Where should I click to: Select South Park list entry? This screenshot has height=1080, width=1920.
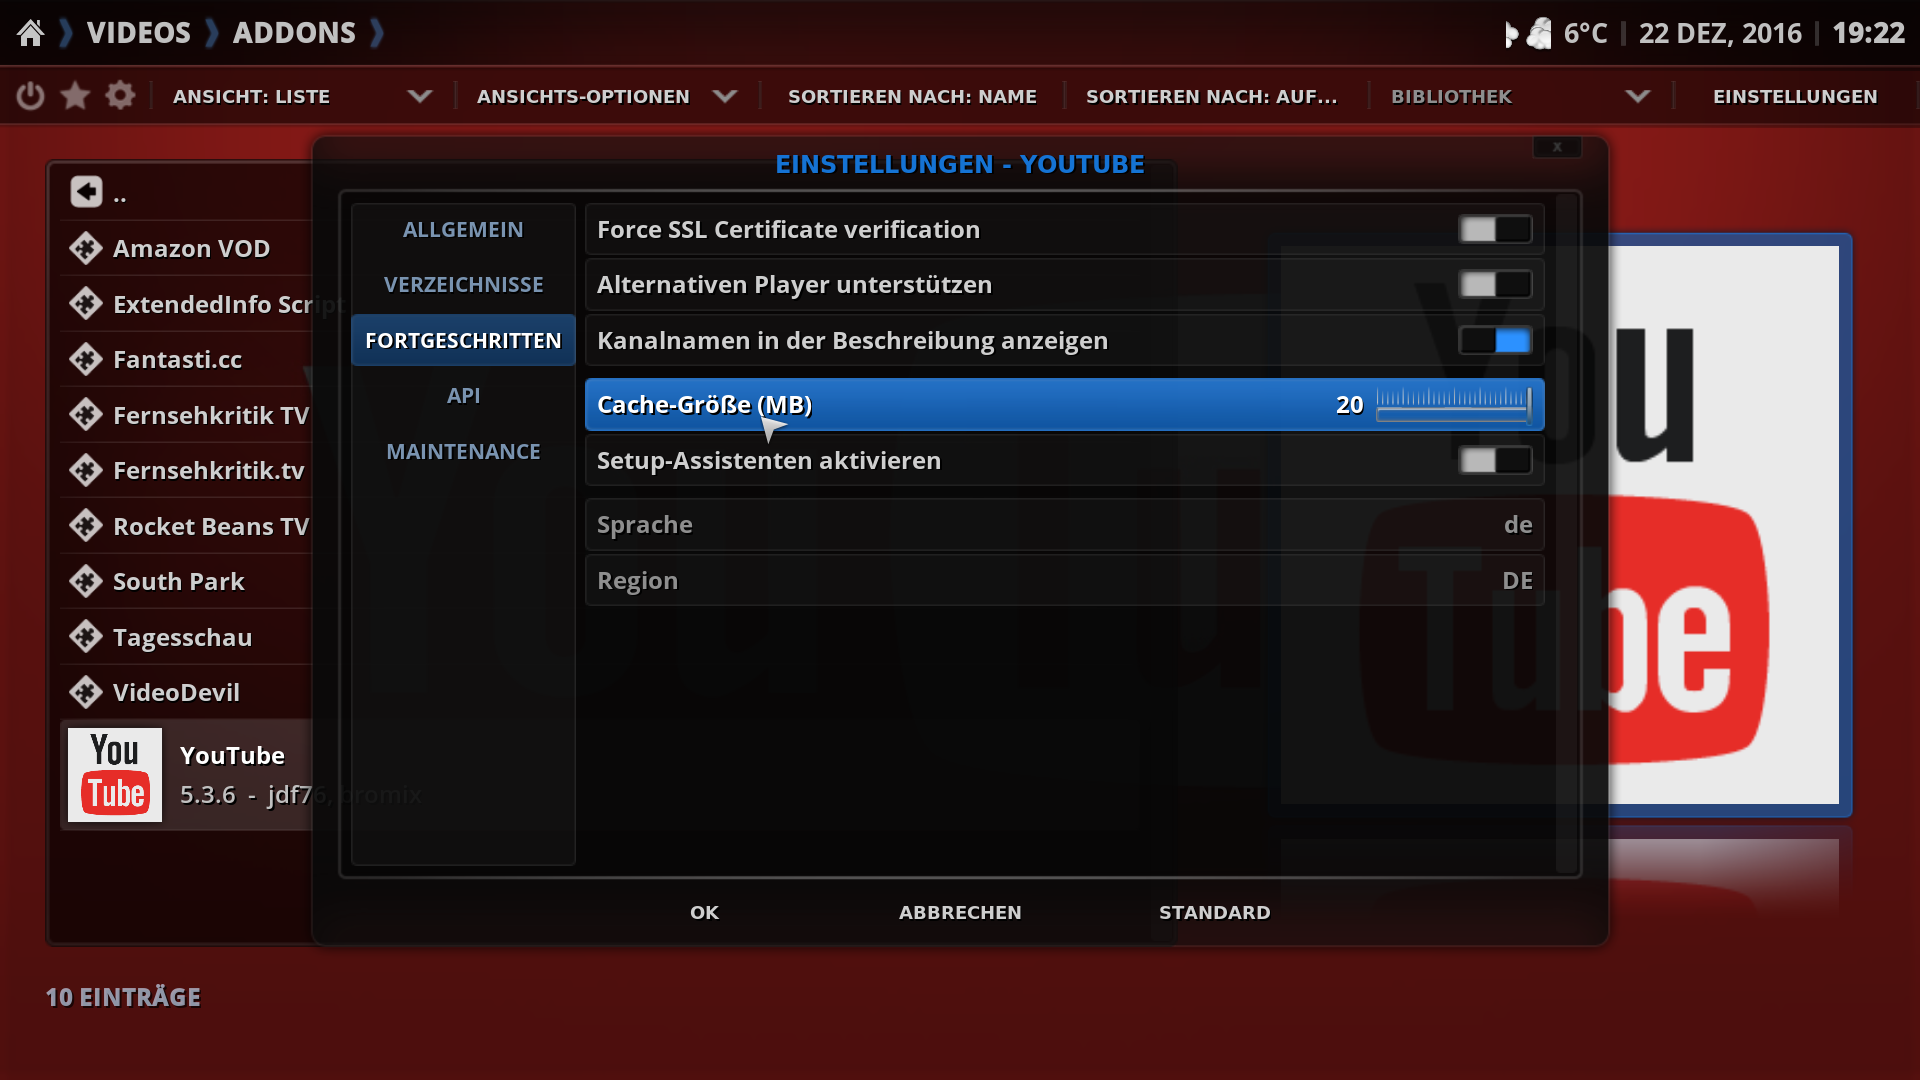click(187, 581)
